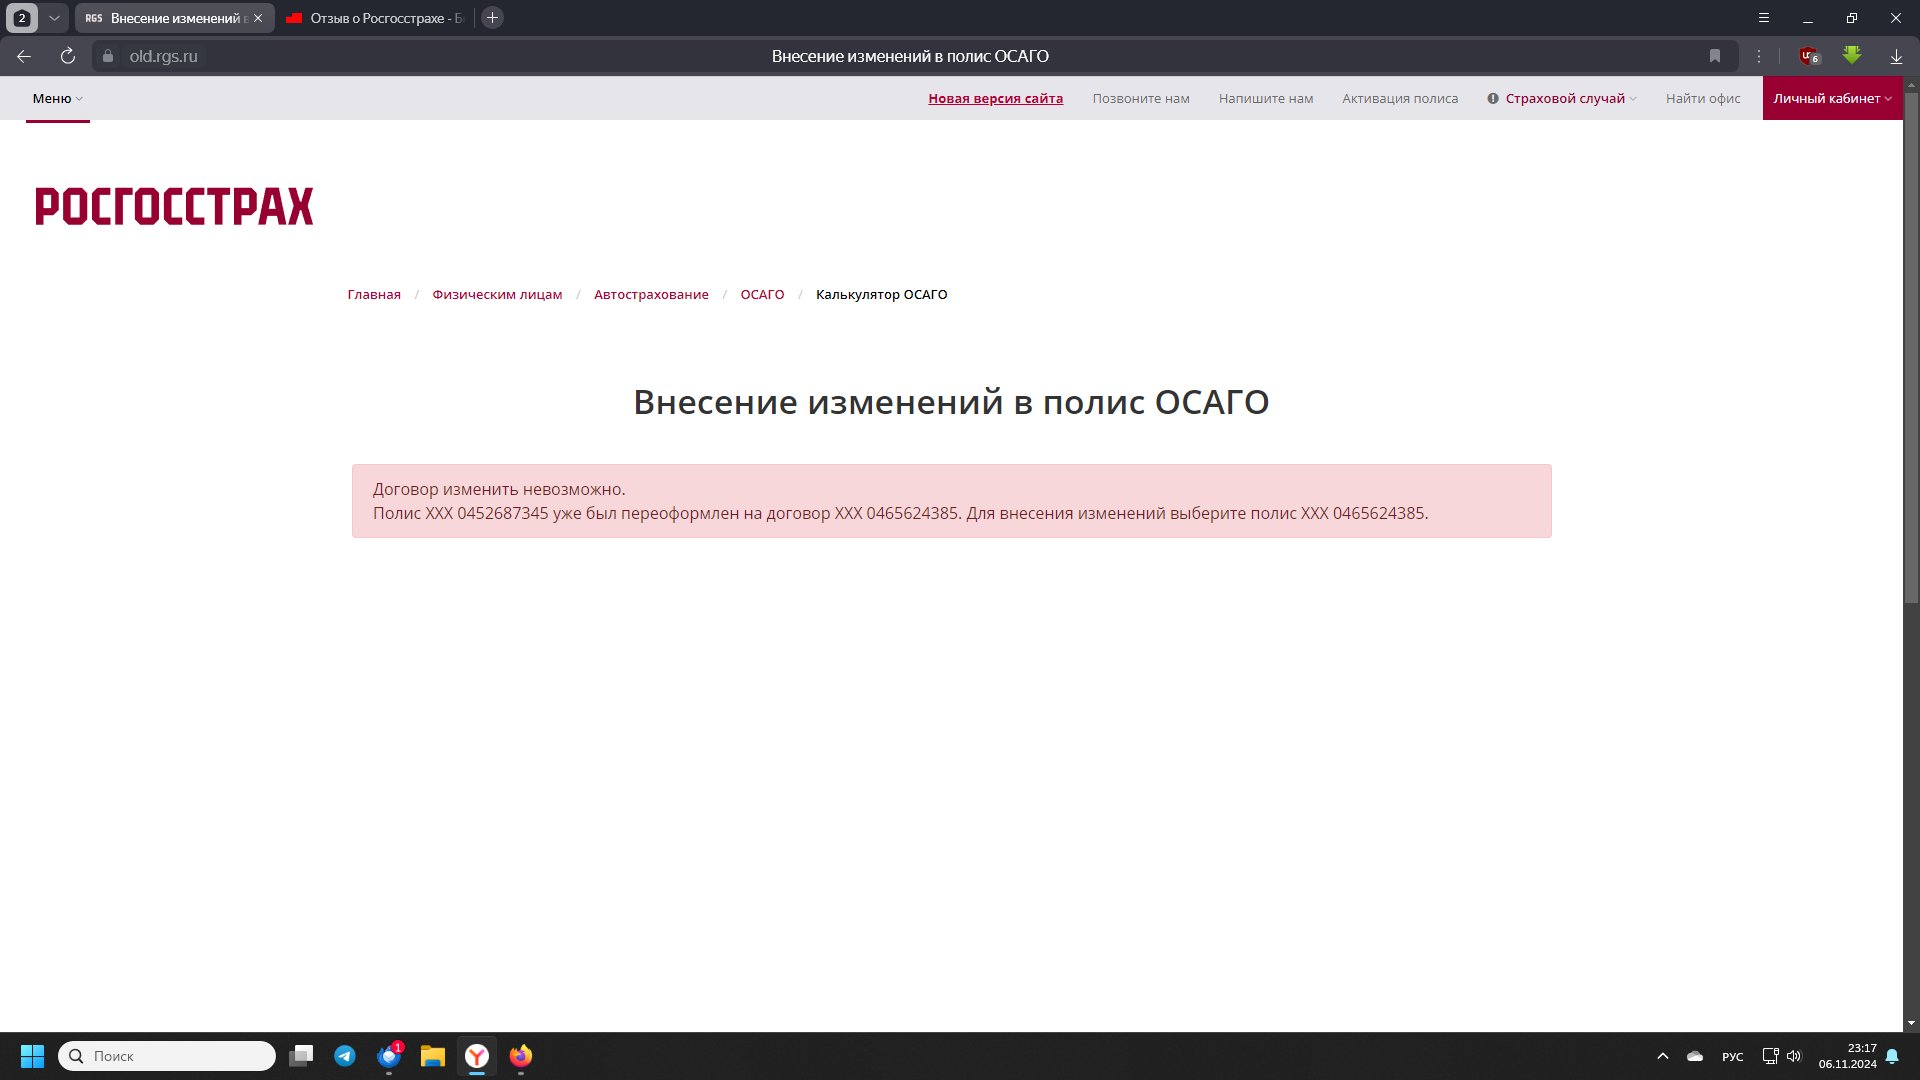Expand the tab list chevron
The width and height of the screenshot is (1920, 1080).
54,18
